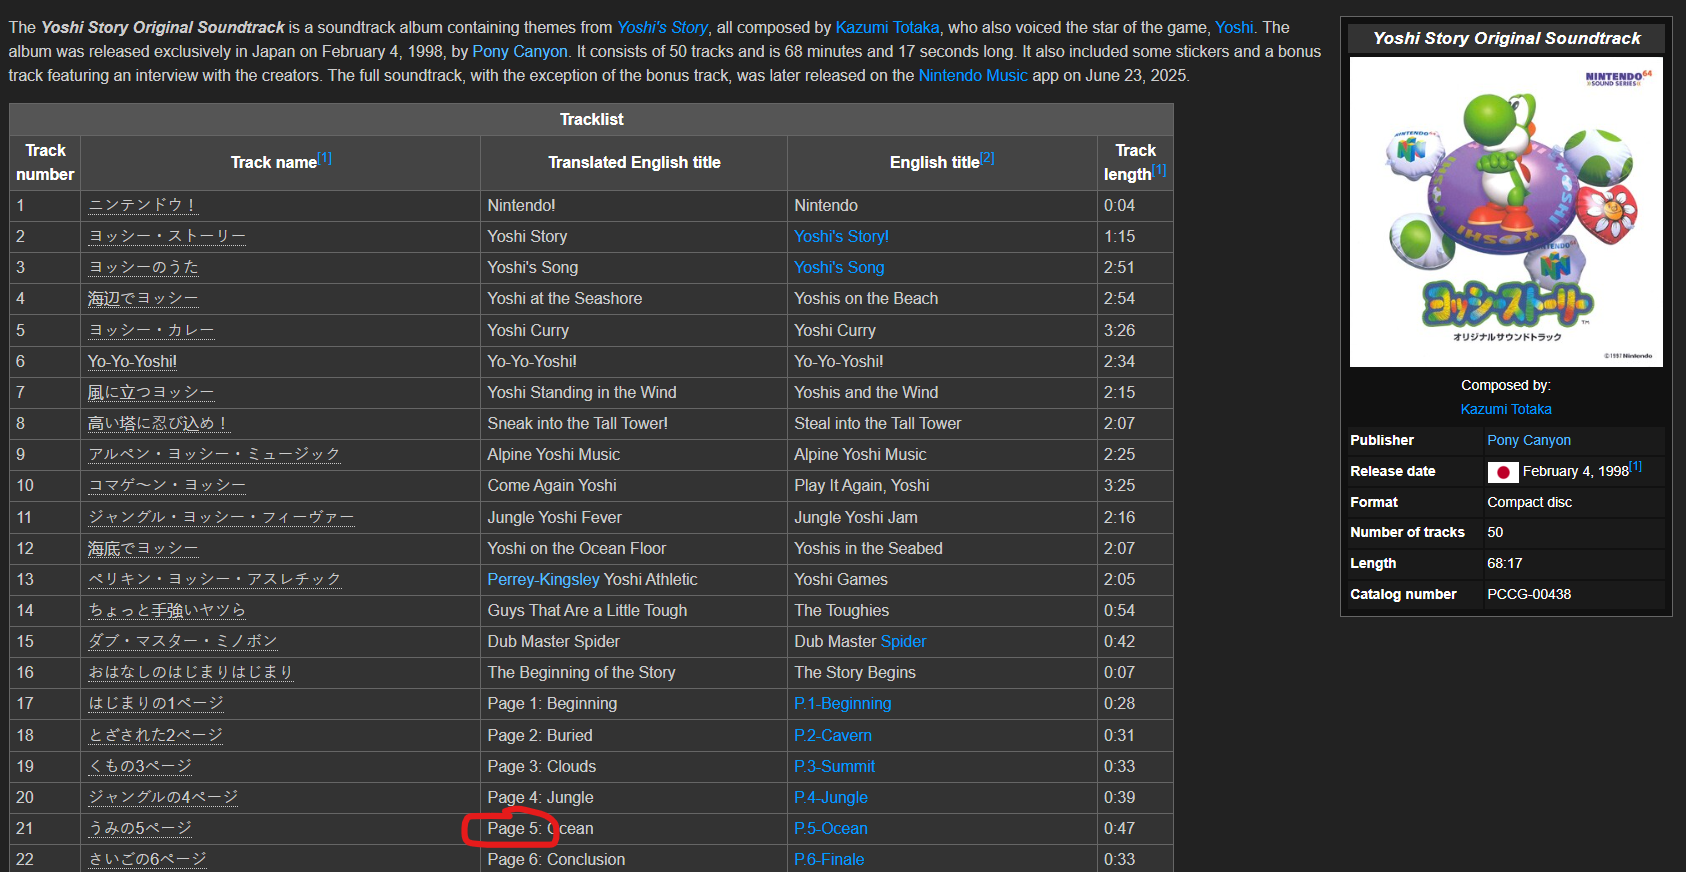Image resolution: width=1686 pixels, height=872 pixels.
Task: Open the P.3-Summit link
Action: (835, 766)
